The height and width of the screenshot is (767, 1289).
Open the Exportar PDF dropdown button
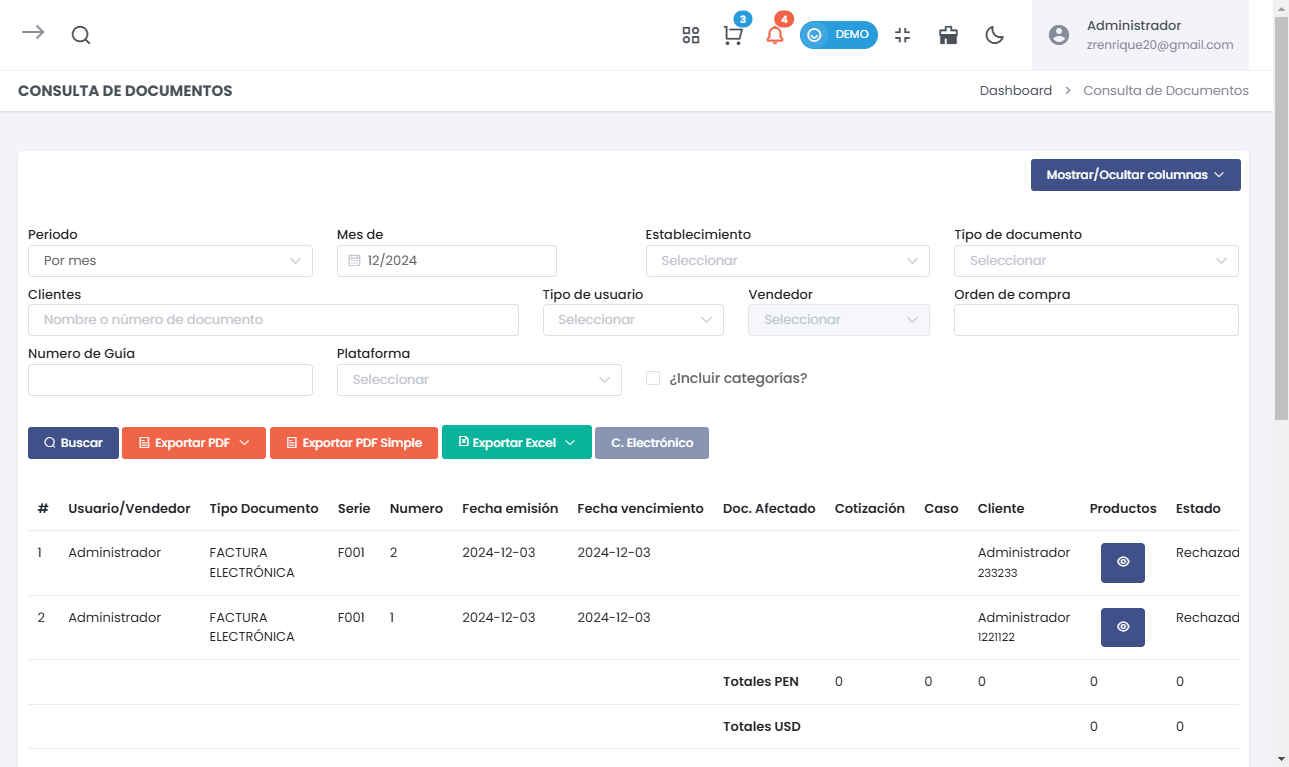[x=194, y=443]
